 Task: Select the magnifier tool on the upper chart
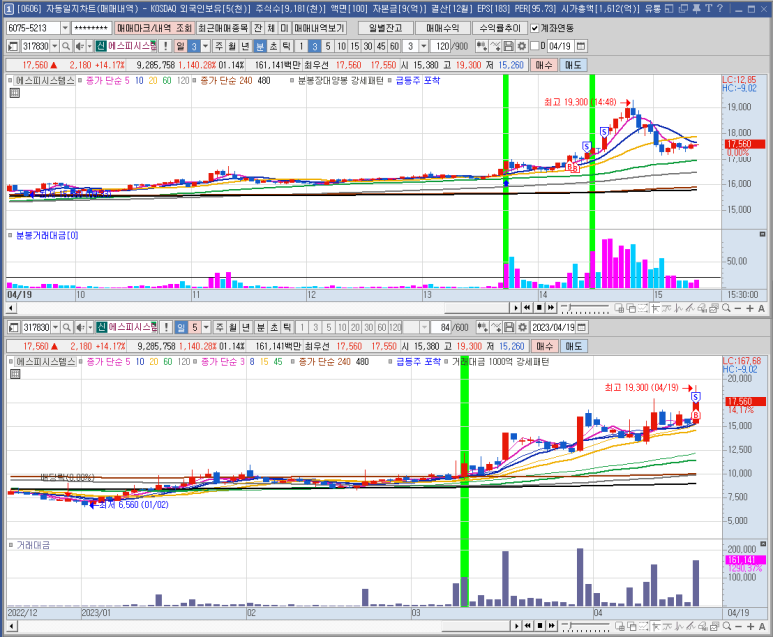[726, 308]
